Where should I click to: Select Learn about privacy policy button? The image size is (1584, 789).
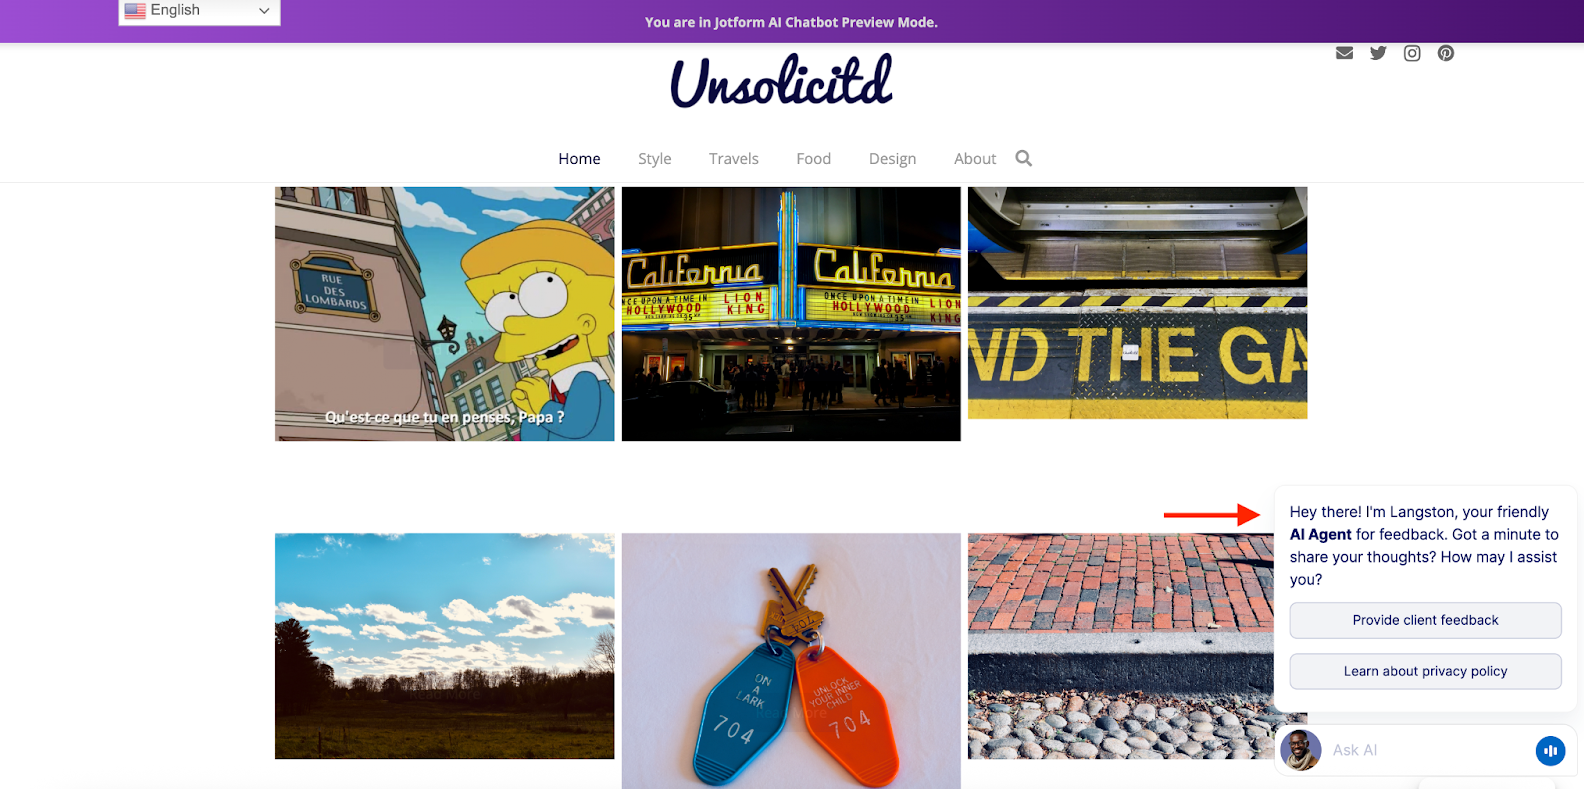(x=1425, y=671)
